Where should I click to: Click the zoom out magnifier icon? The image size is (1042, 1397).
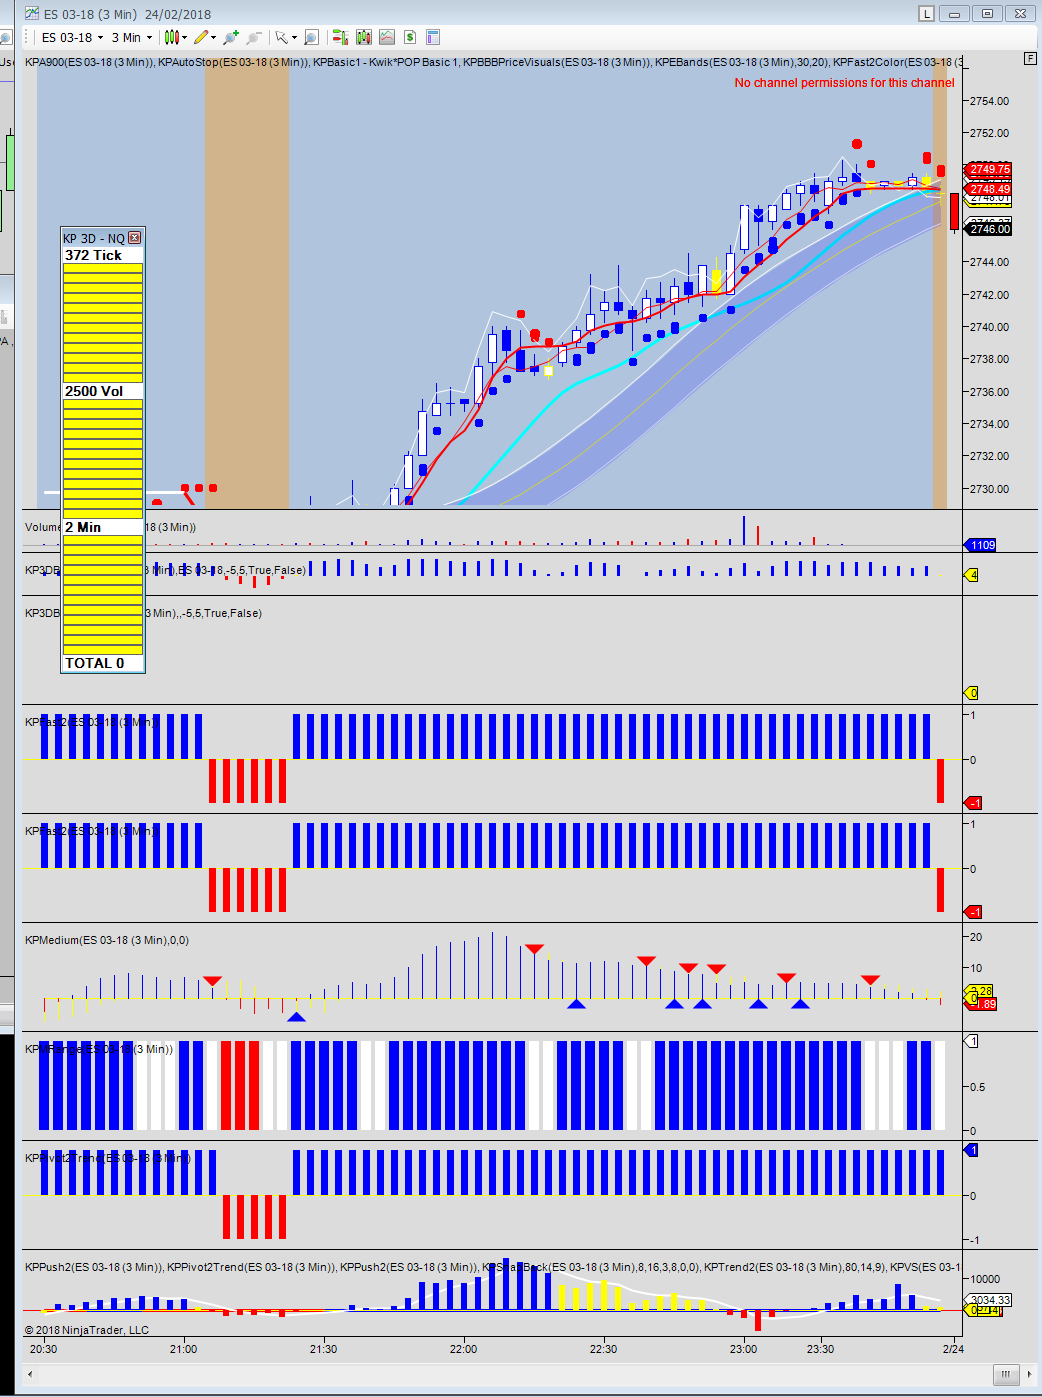[254, 37]
